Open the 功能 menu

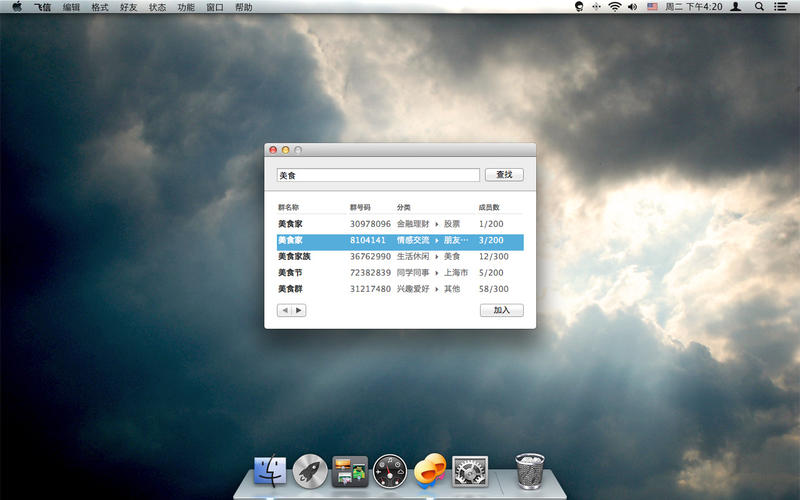[186, 7]
